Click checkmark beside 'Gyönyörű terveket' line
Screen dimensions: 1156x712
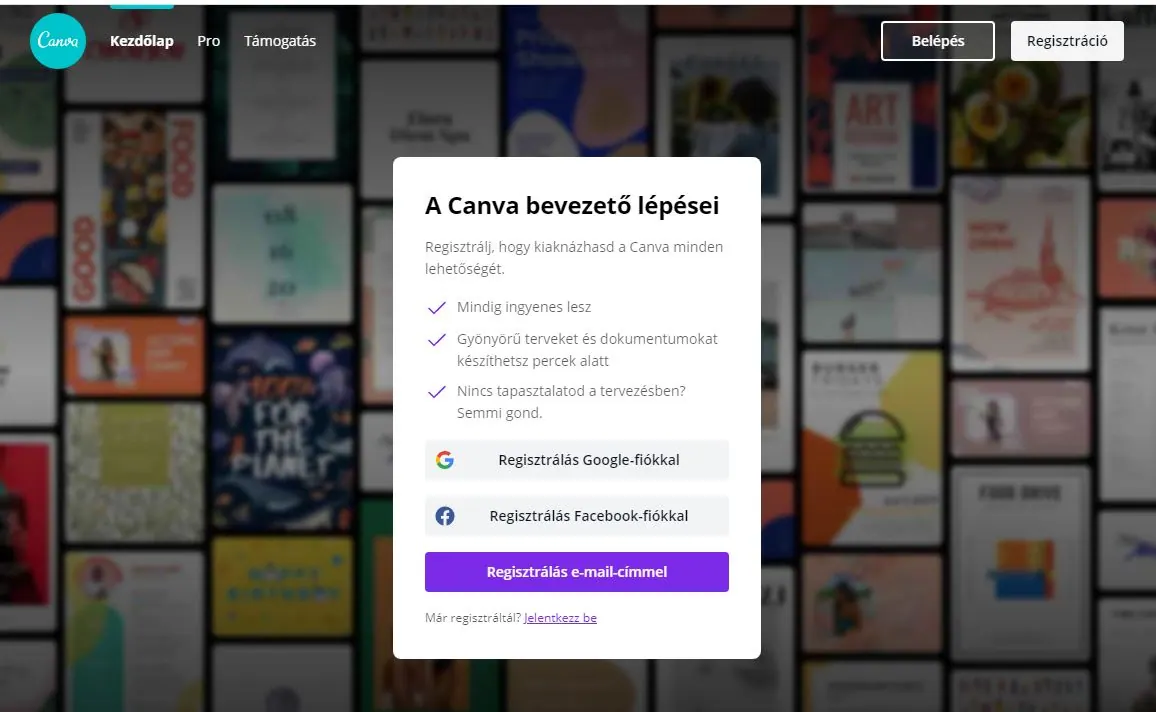point(436,339)
